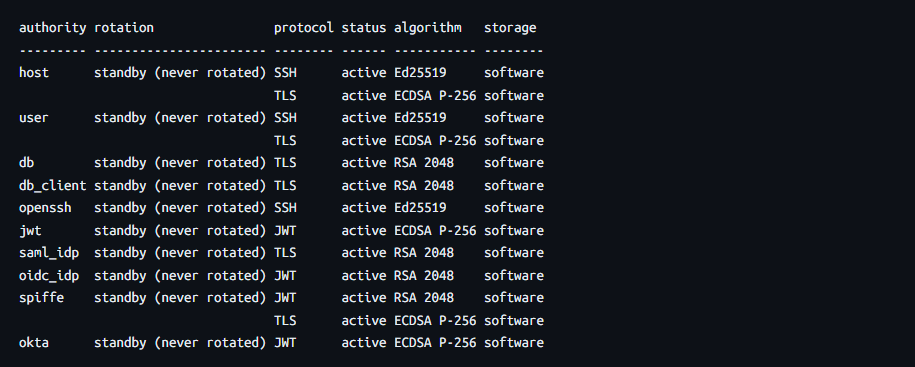Select the 'user' authority name

click(x=34, y=118)
